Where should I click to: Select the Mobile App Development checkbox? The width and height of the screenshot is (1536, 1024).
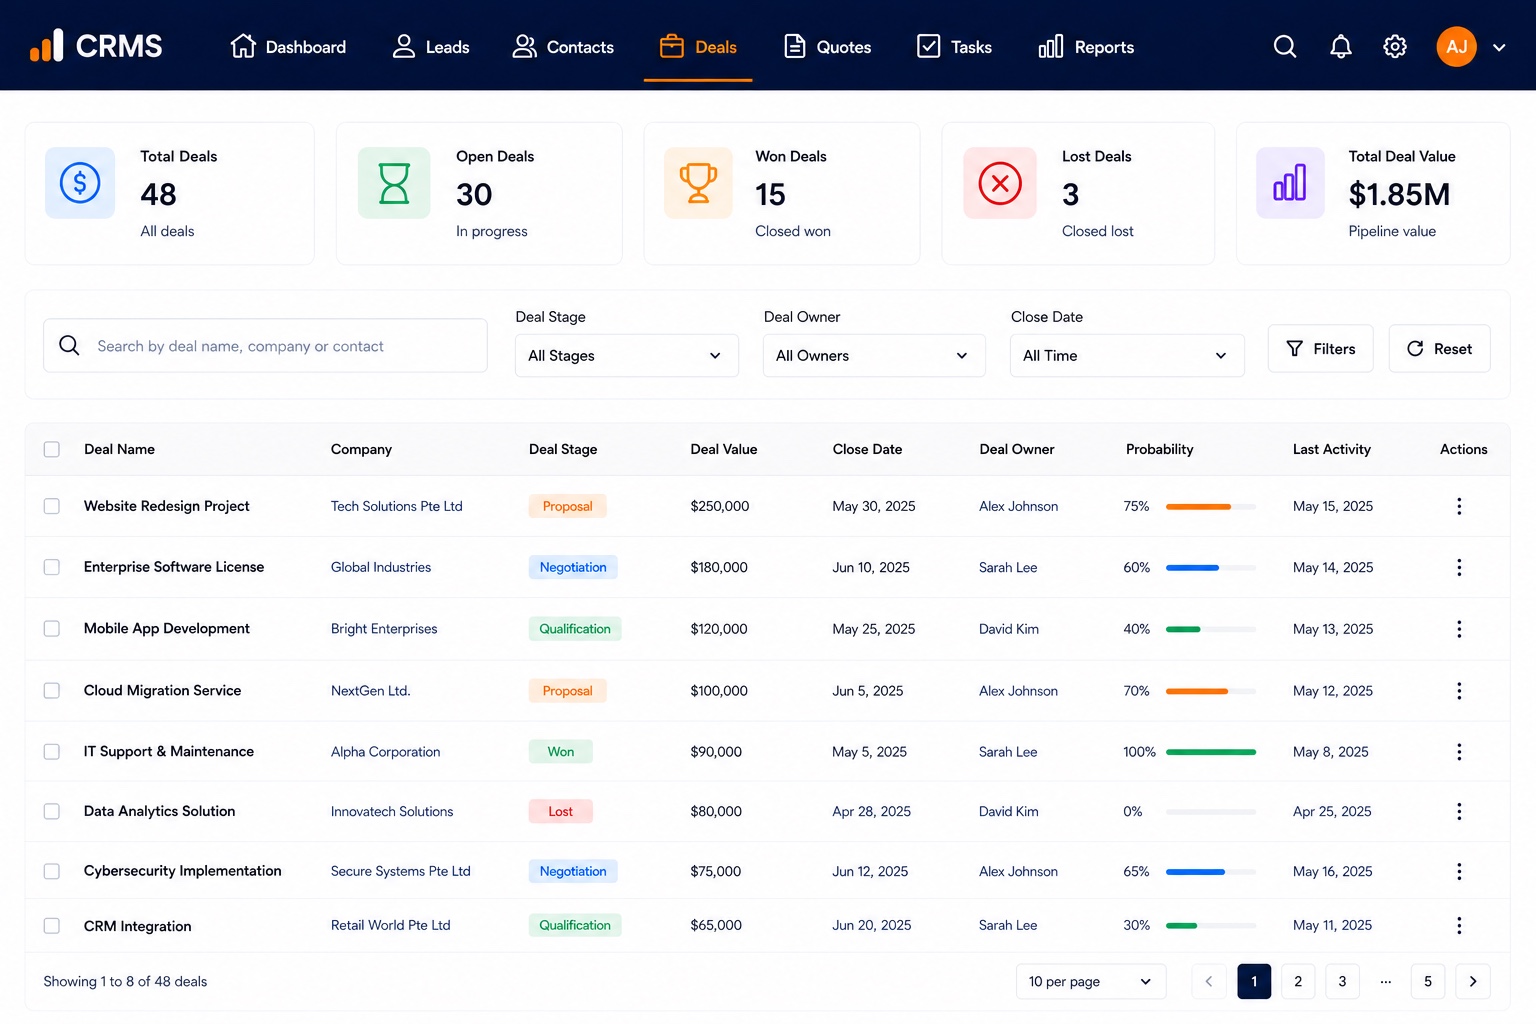click(x=52, y=629)
